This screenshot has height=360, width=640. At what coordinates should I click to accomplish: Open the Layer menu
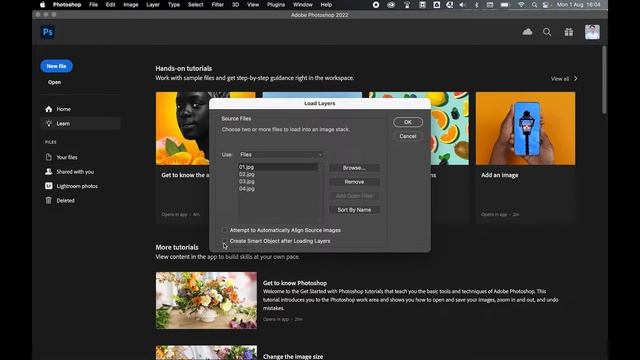[x=153, y=5]
